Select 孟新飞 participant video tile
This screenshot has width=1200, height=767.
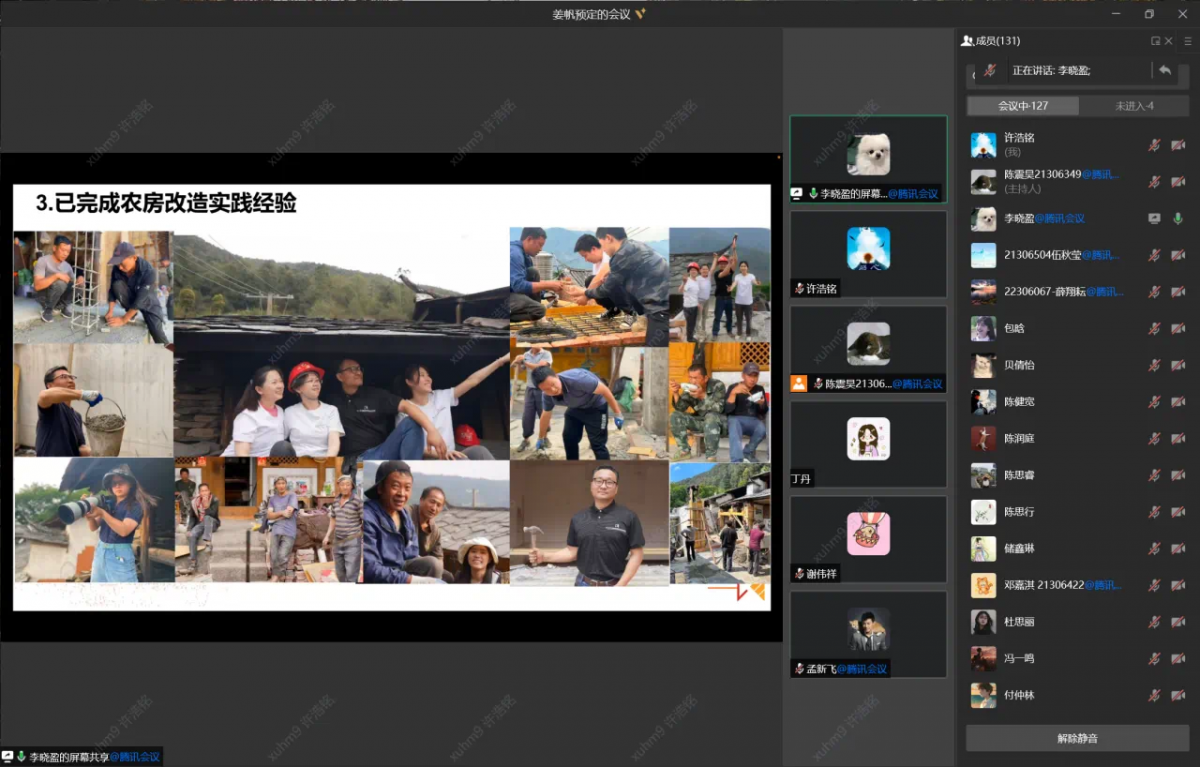pos(868,634)
